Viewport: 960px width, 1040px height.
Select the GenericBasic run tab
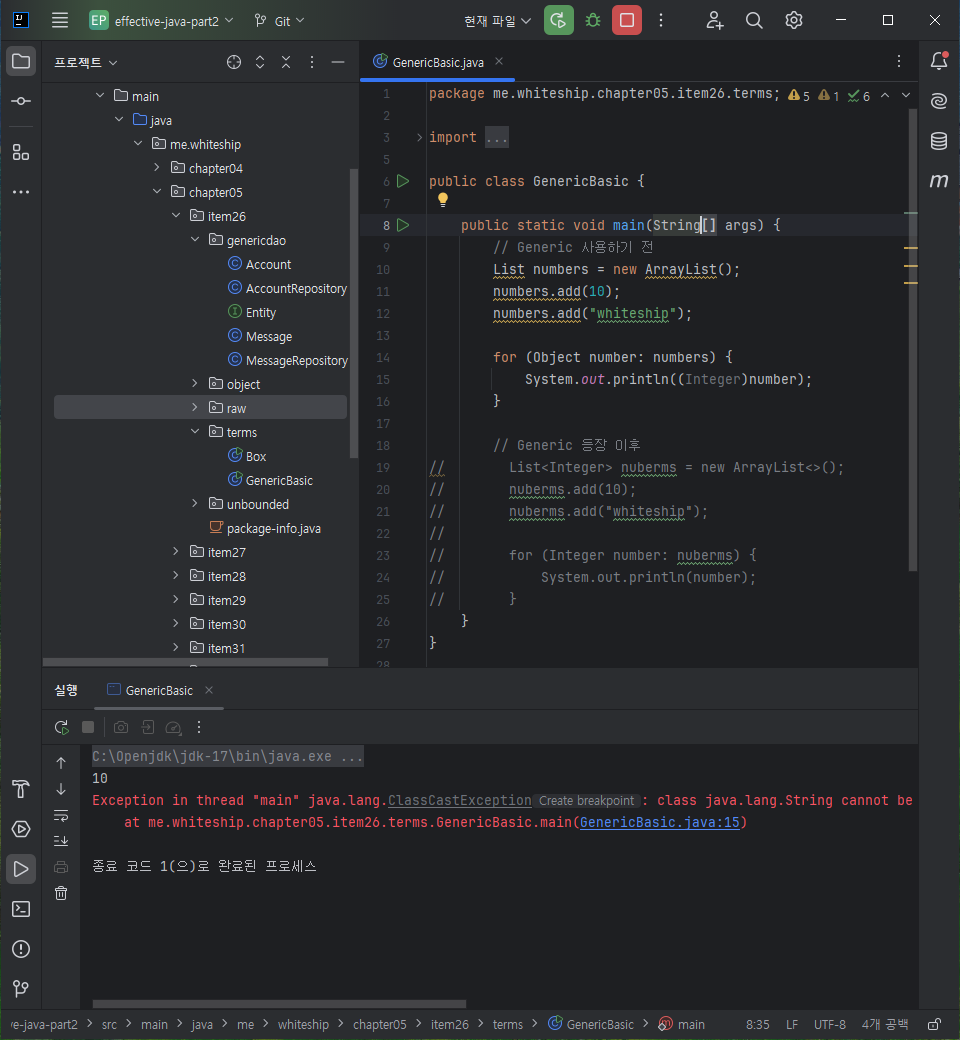pos(159,690)
